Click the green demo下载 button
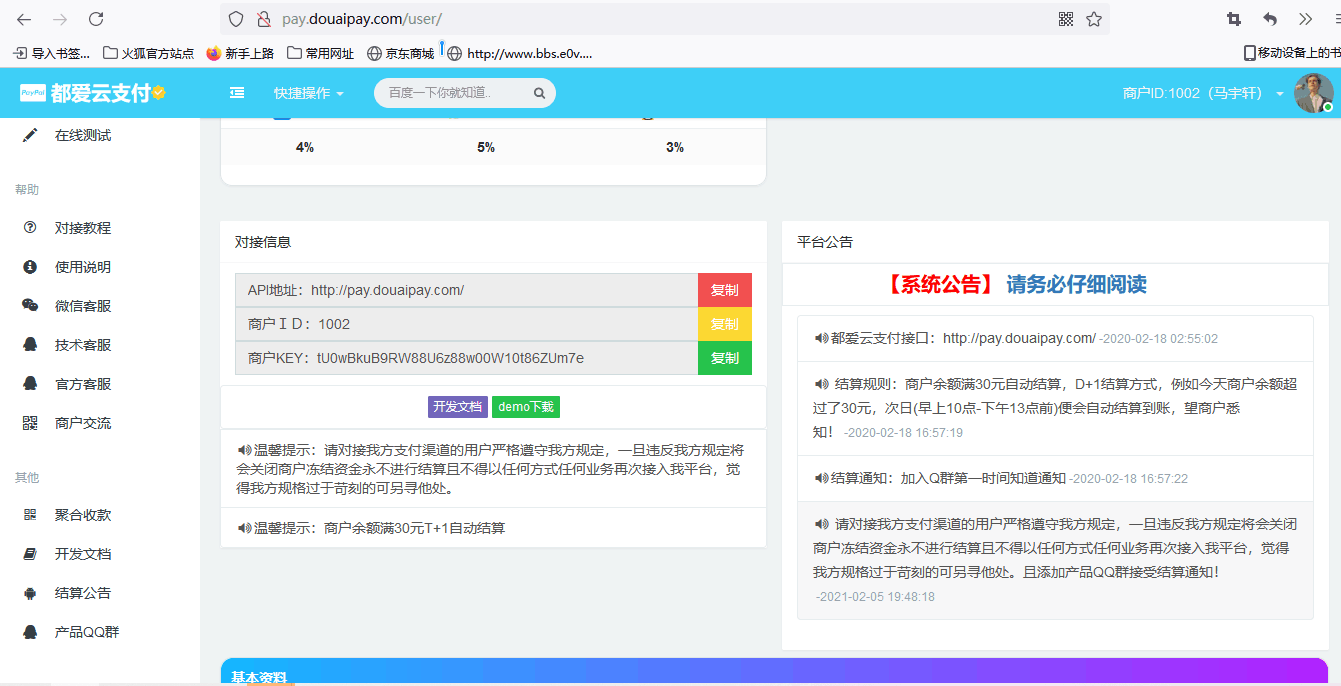The image size is (1341, 686). [525, 407]
